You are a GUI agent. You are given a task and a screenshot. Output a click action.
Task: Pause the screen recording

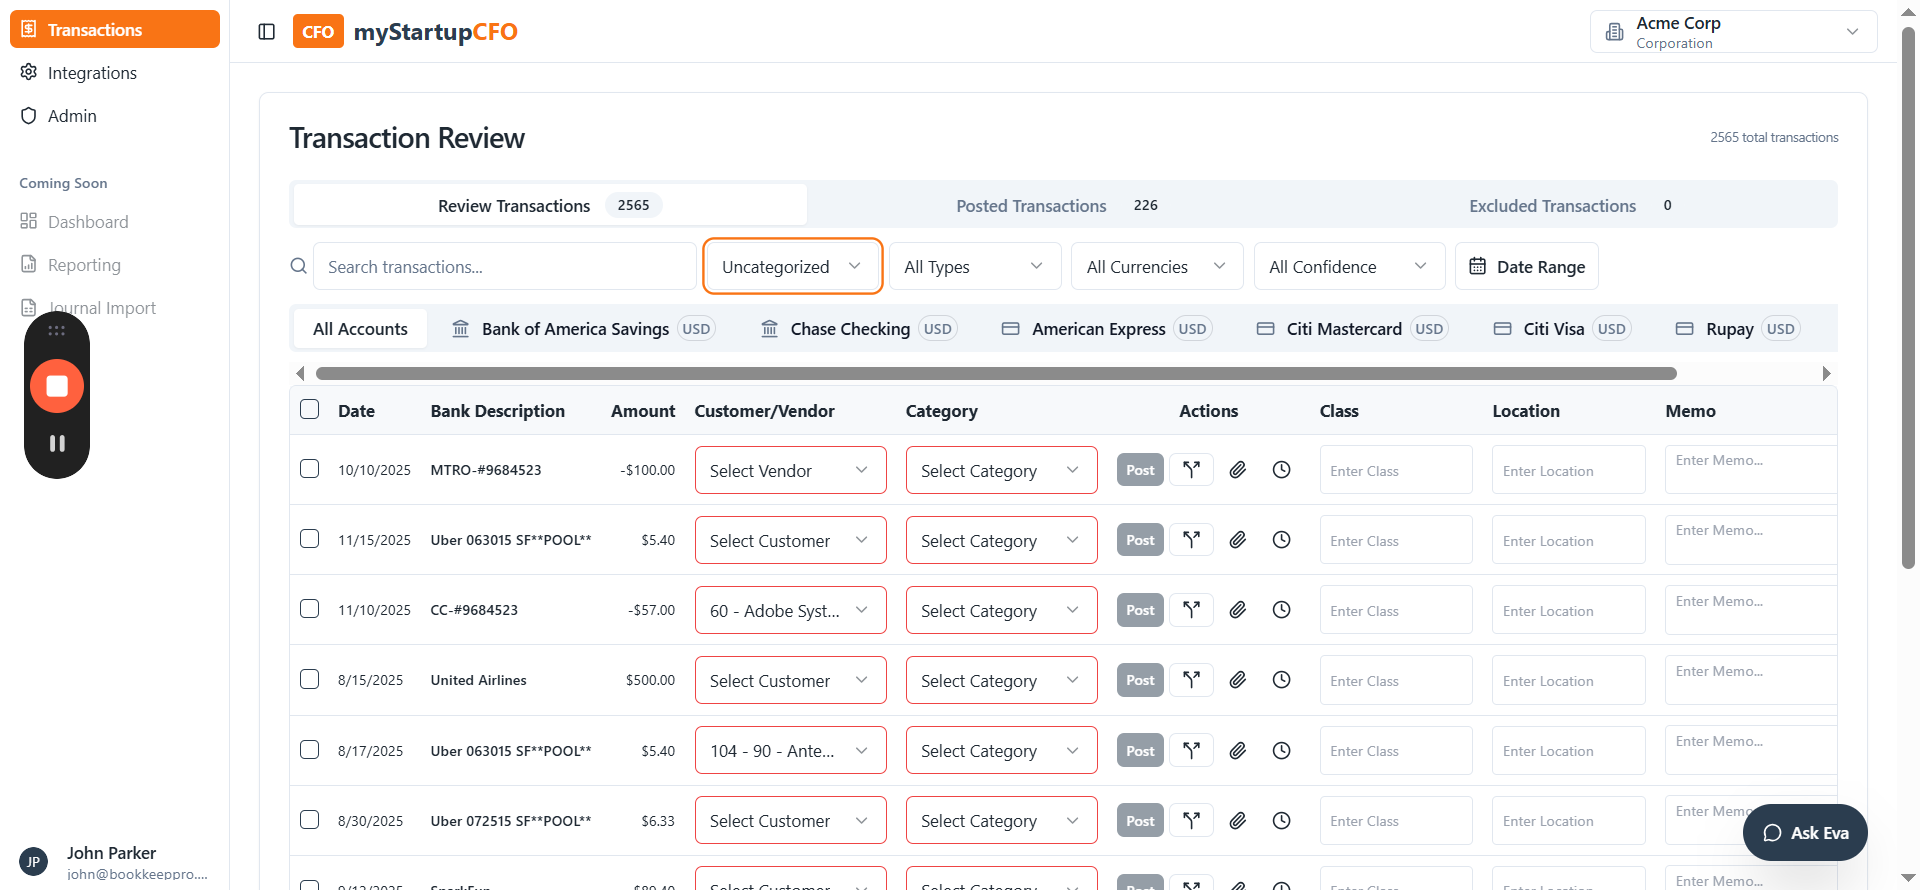tap(57, 443)
